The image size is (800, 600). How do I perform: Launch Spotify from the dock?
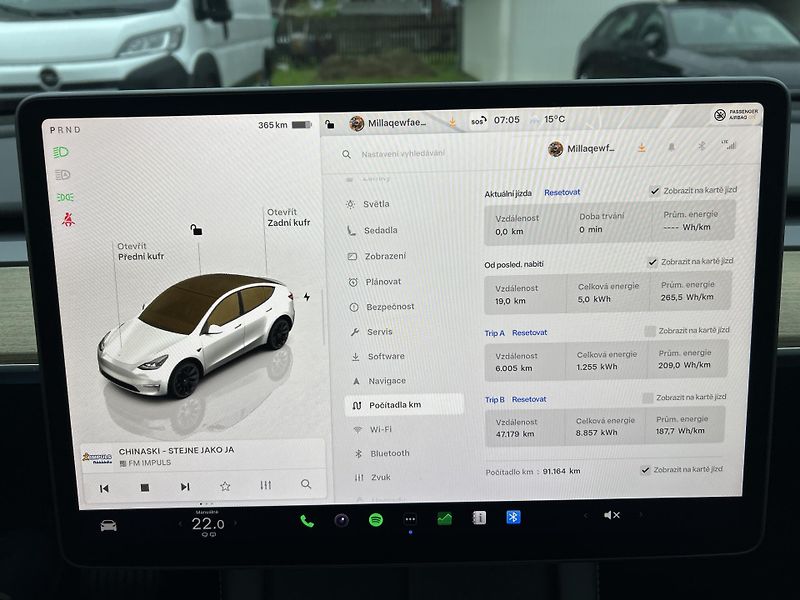[376, 520]
